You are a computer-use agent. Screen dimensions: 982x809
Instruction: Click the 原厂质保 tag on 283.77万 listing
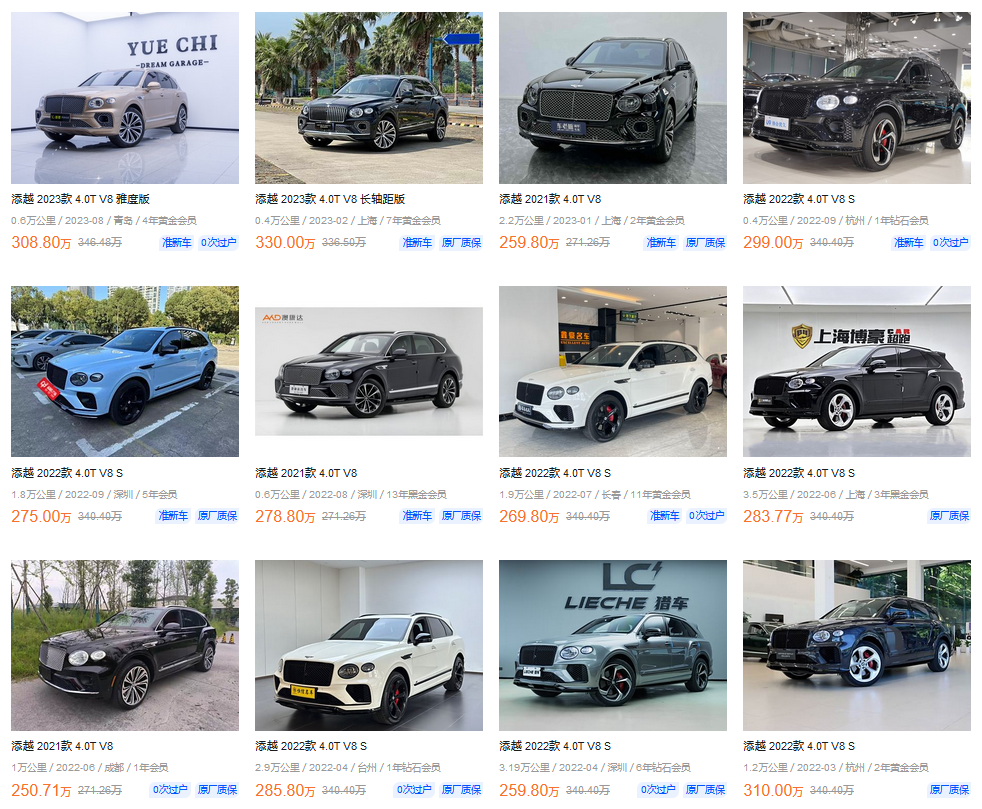(949, 516)
